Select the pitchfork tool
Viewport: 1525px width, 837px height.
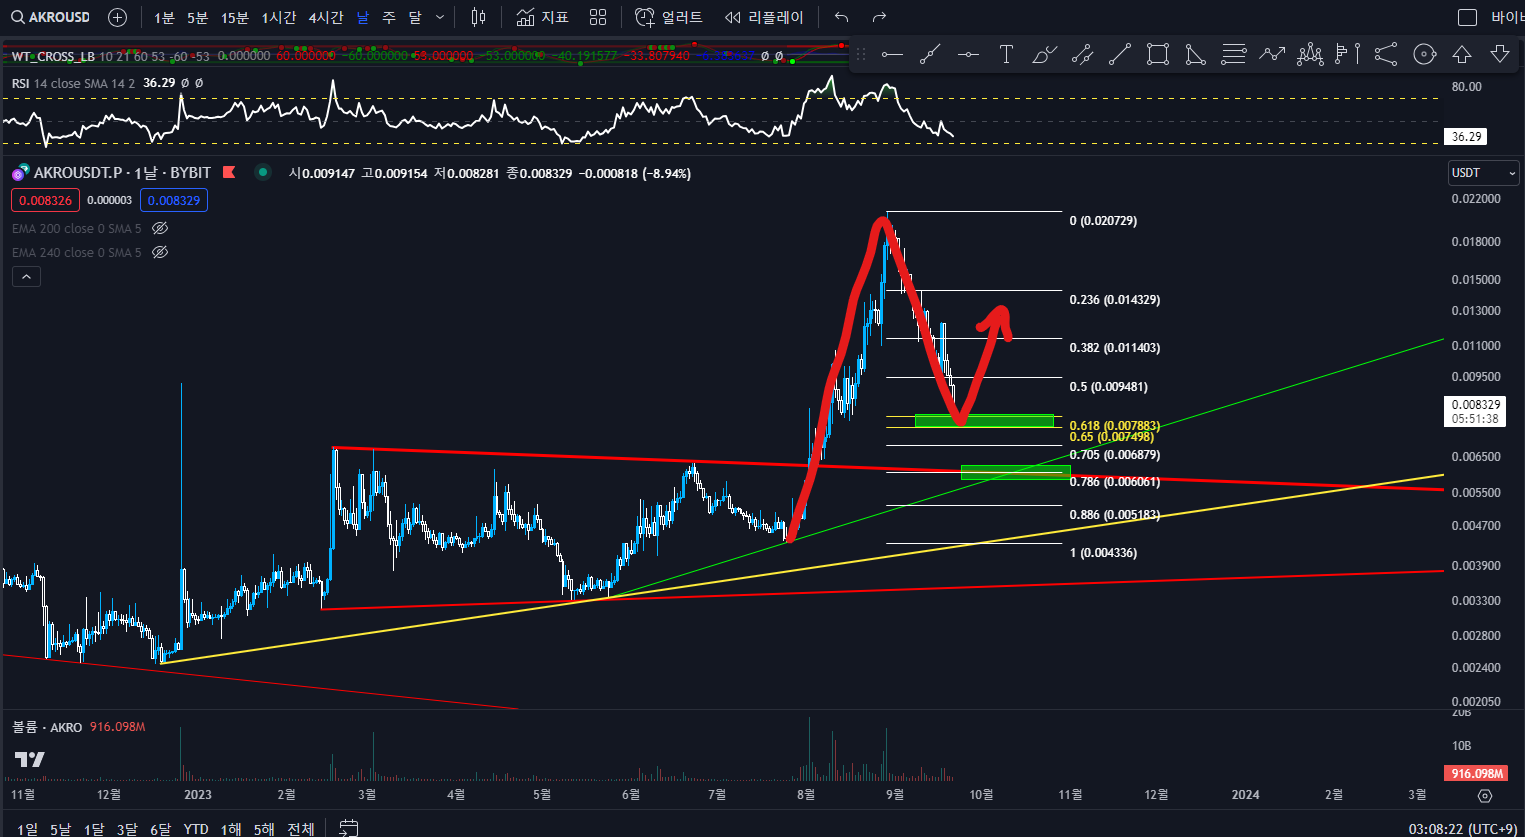coord(1386,54)
